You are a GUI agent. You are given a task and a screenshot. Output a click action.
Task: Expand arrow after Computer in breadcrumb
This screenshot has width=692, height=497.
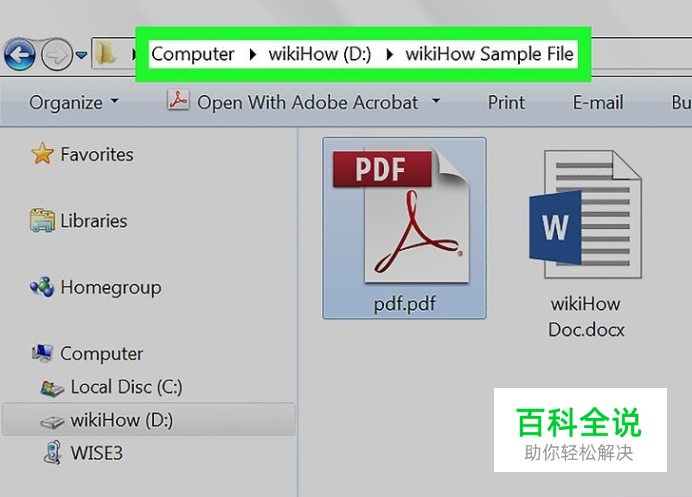click(x=252, y=54)
